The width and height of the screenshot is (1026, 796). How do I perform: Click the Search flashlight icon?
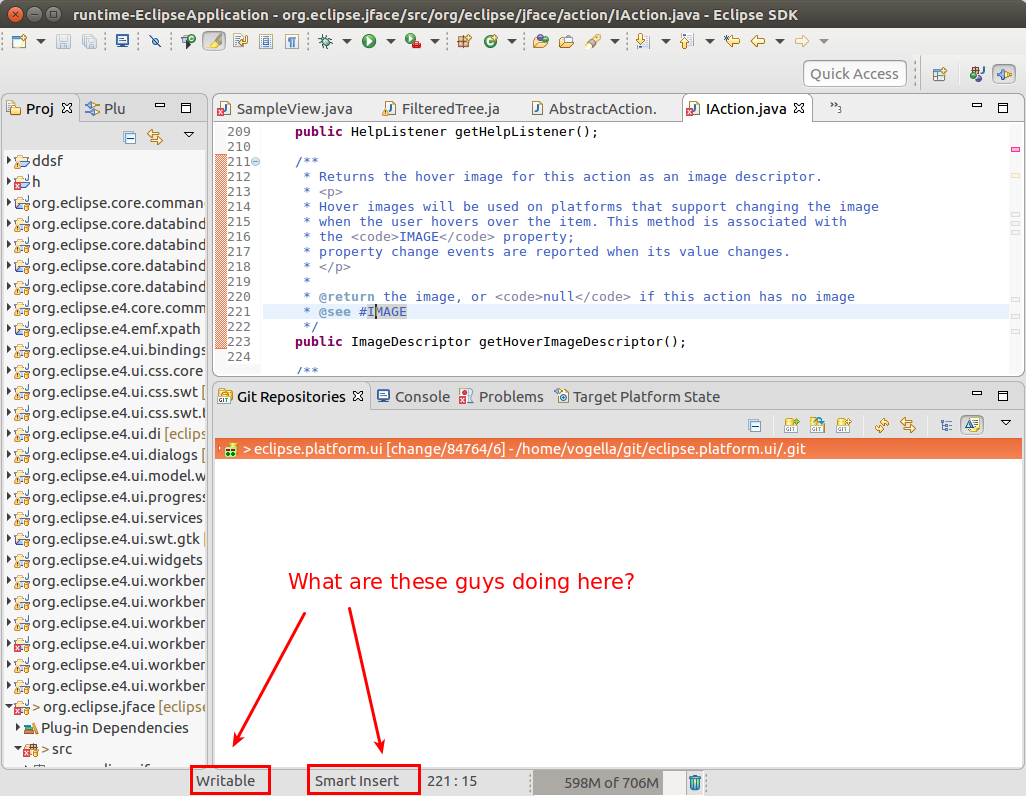pyautogui.click(x=593, y=41)
